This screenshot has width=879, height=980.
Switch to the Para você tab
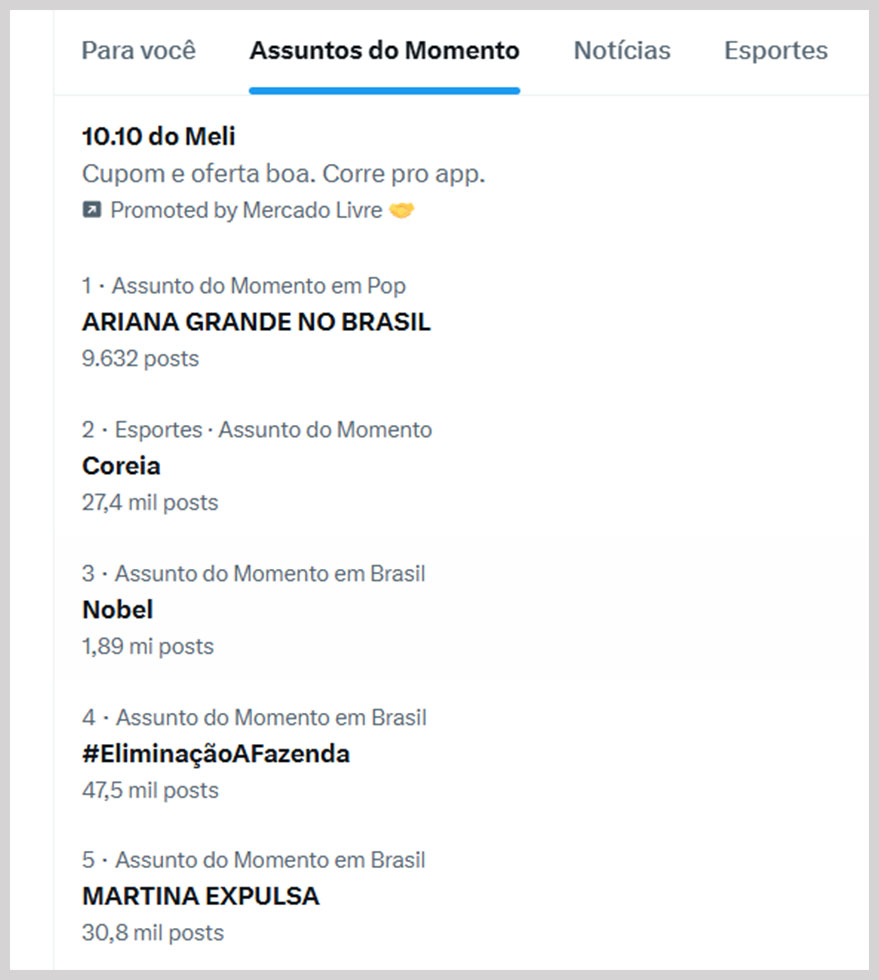(139, 51)
